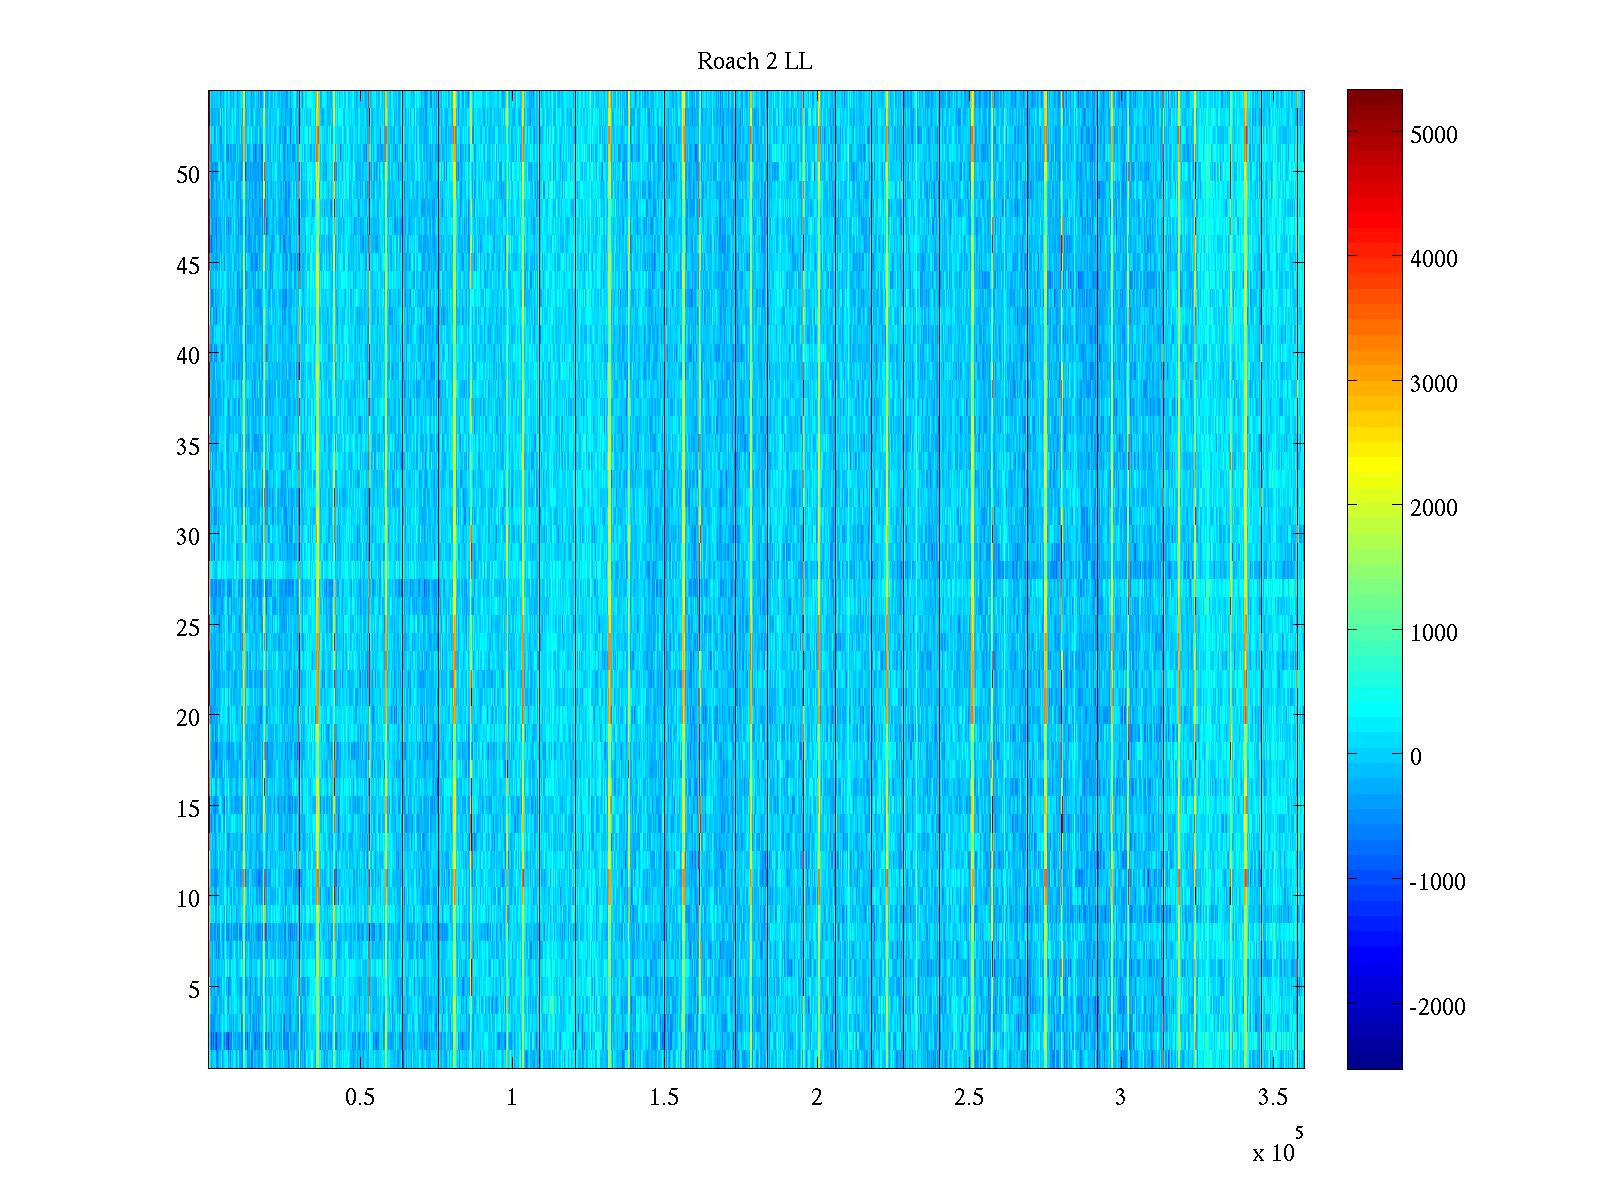This screenshot has height=1200, width=1600.
Task: Pick the y-axis tick label 30
Action: (x=188, y=536)
